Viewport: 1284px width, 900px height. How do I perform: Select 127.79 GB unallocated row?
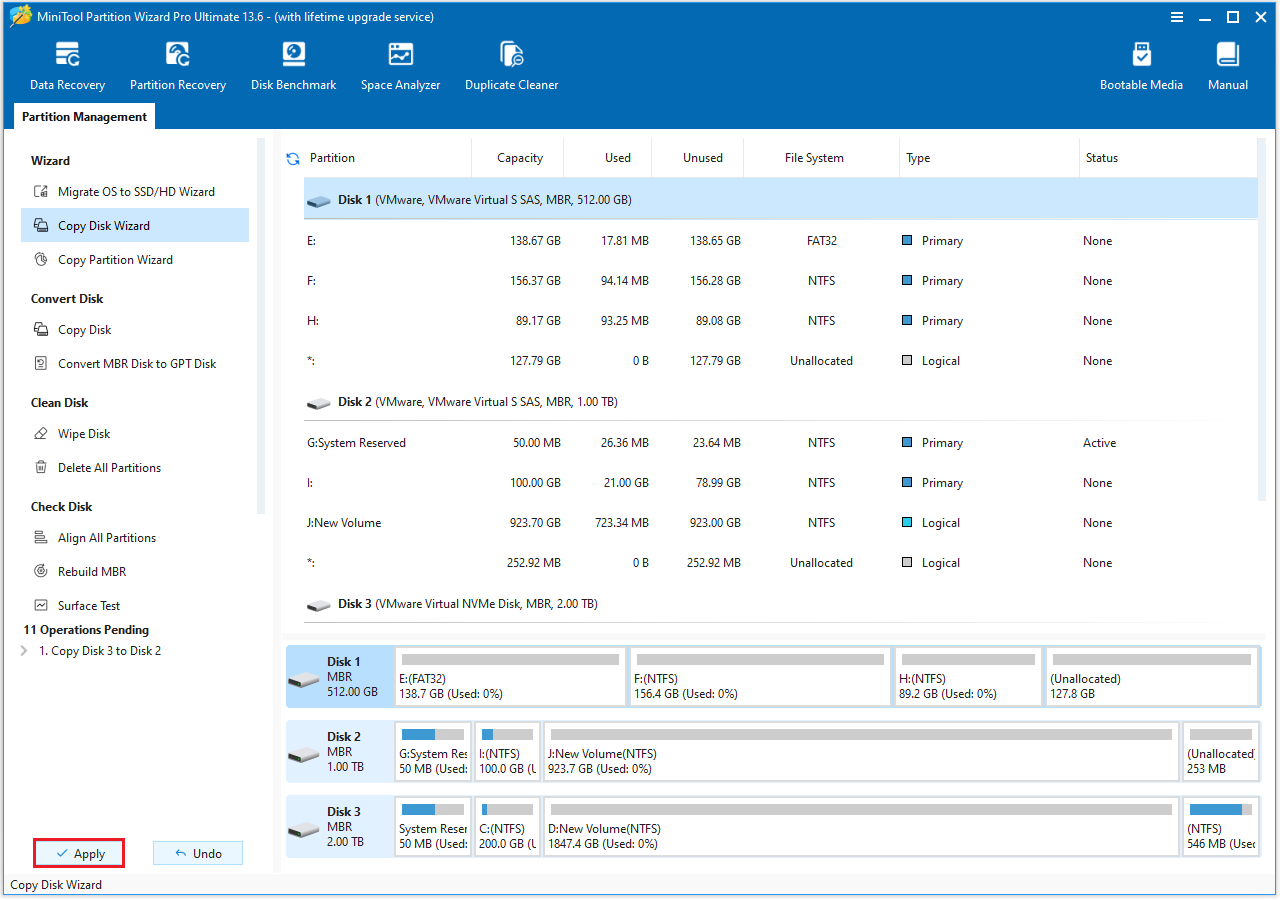click(x=780, y=361)
